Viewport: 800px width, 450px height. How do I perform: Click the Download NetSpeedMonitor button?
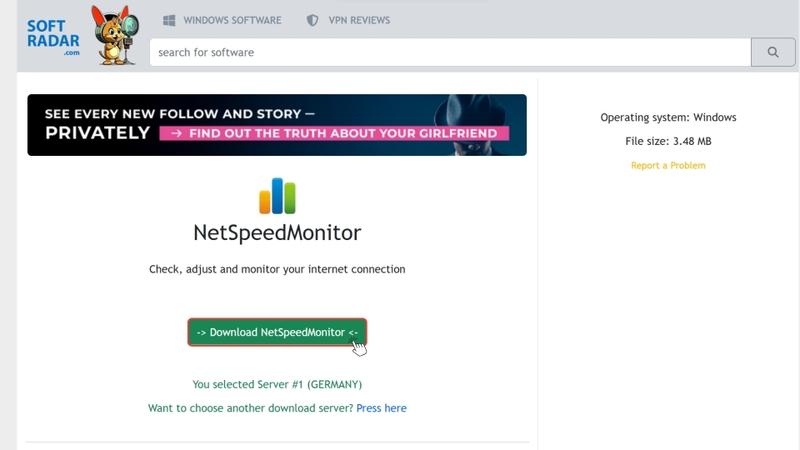277,332
